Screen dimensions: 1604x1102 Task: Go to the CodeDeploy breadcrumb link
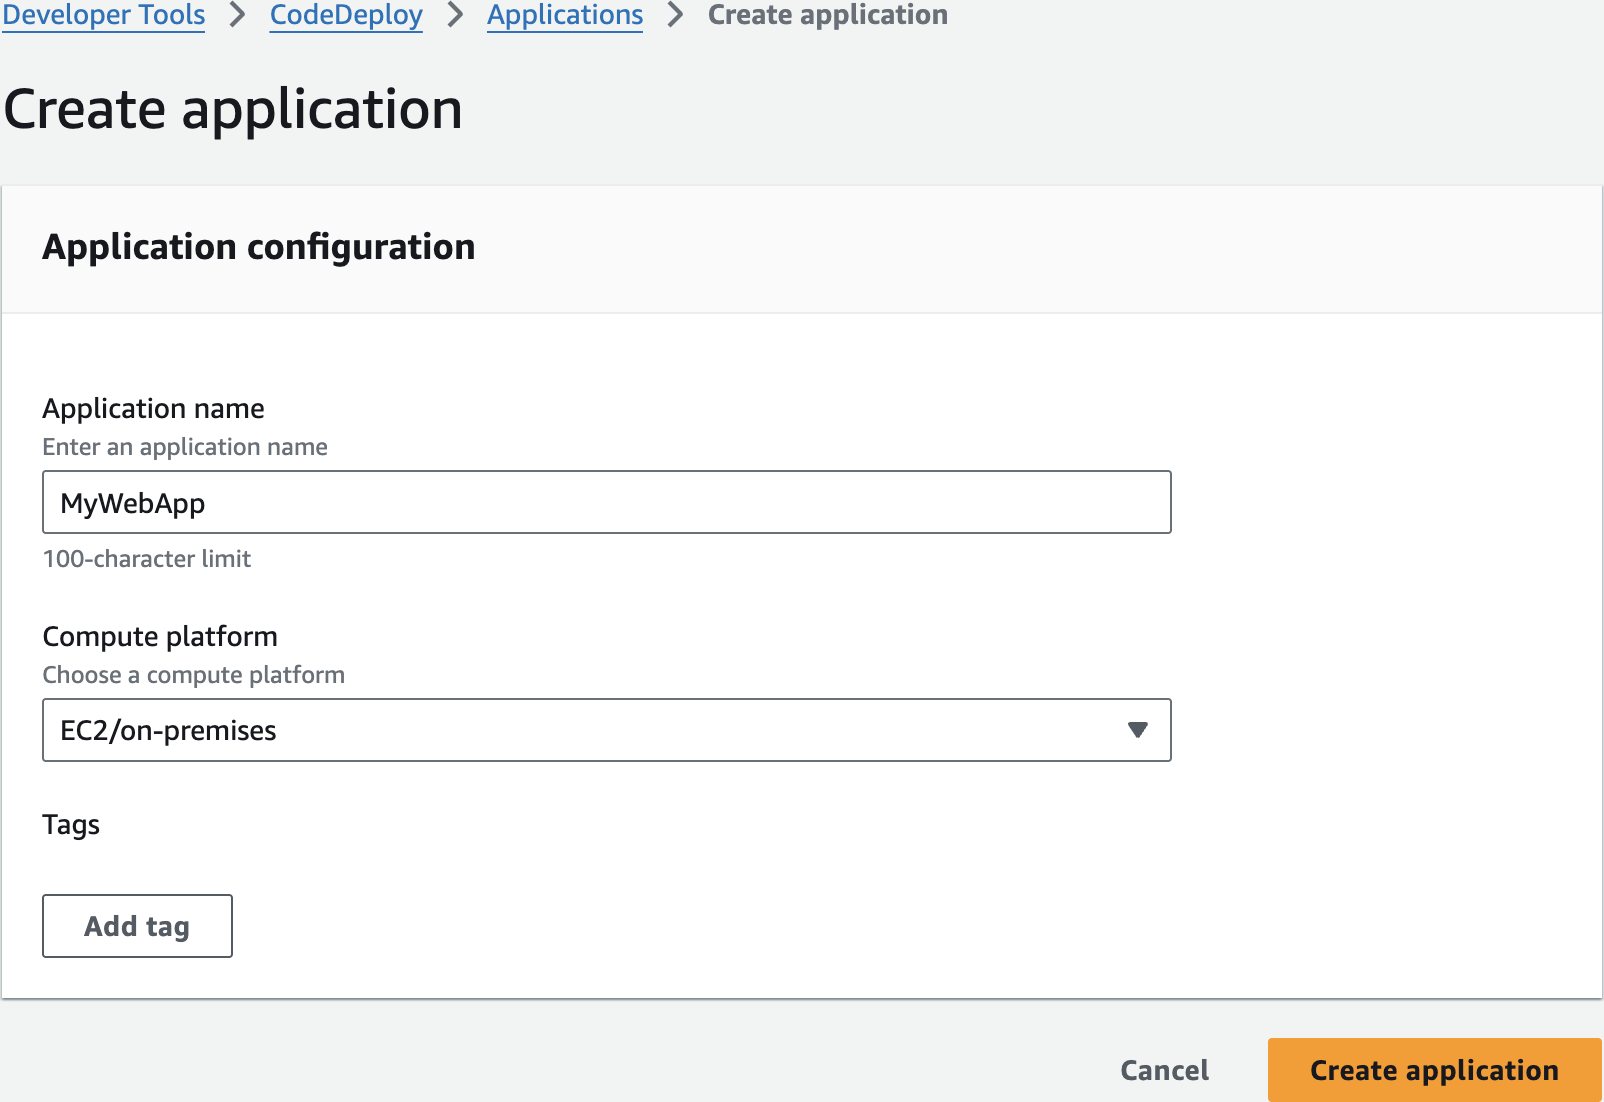tap(346, 15)
